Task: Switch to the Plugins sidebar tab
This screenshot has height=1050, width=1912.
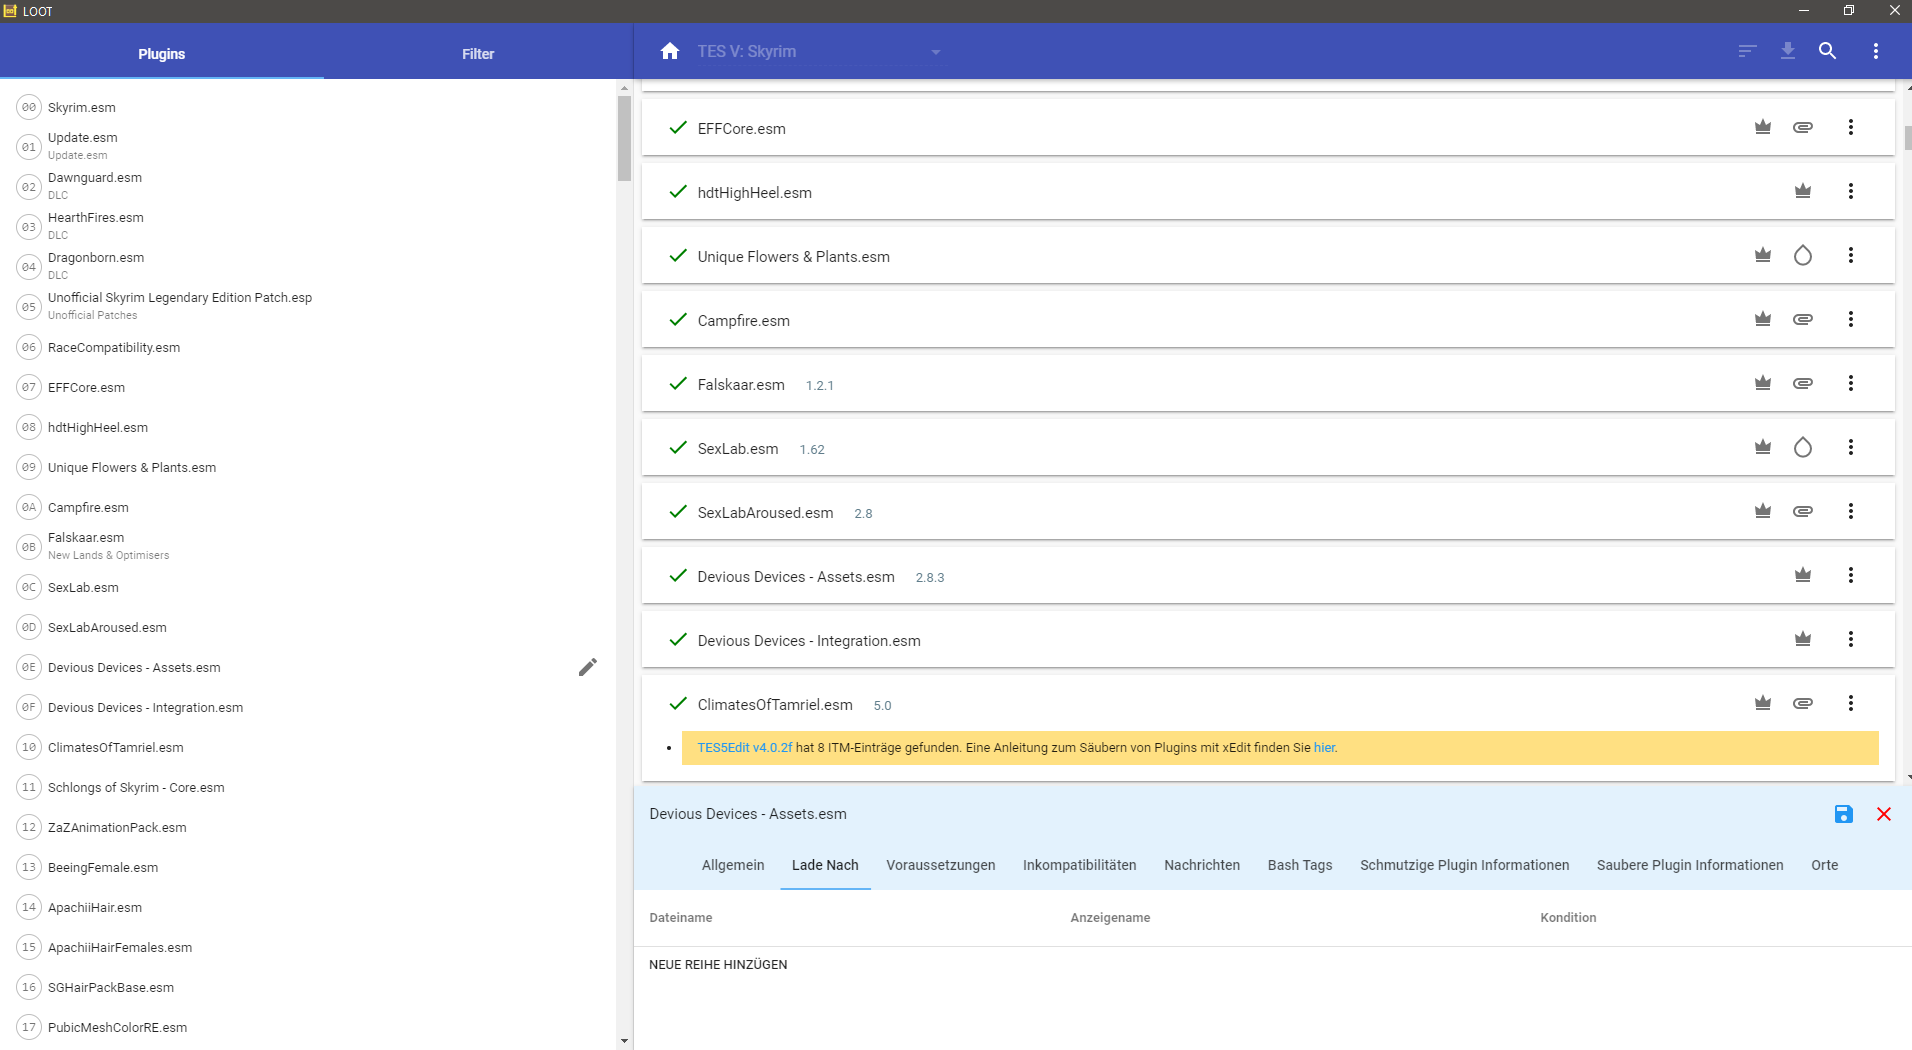Action: 162,54
